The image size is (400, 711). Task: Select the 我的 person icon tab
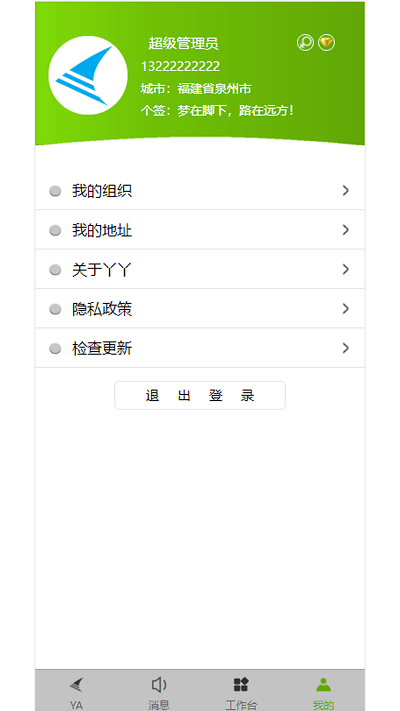323,685
